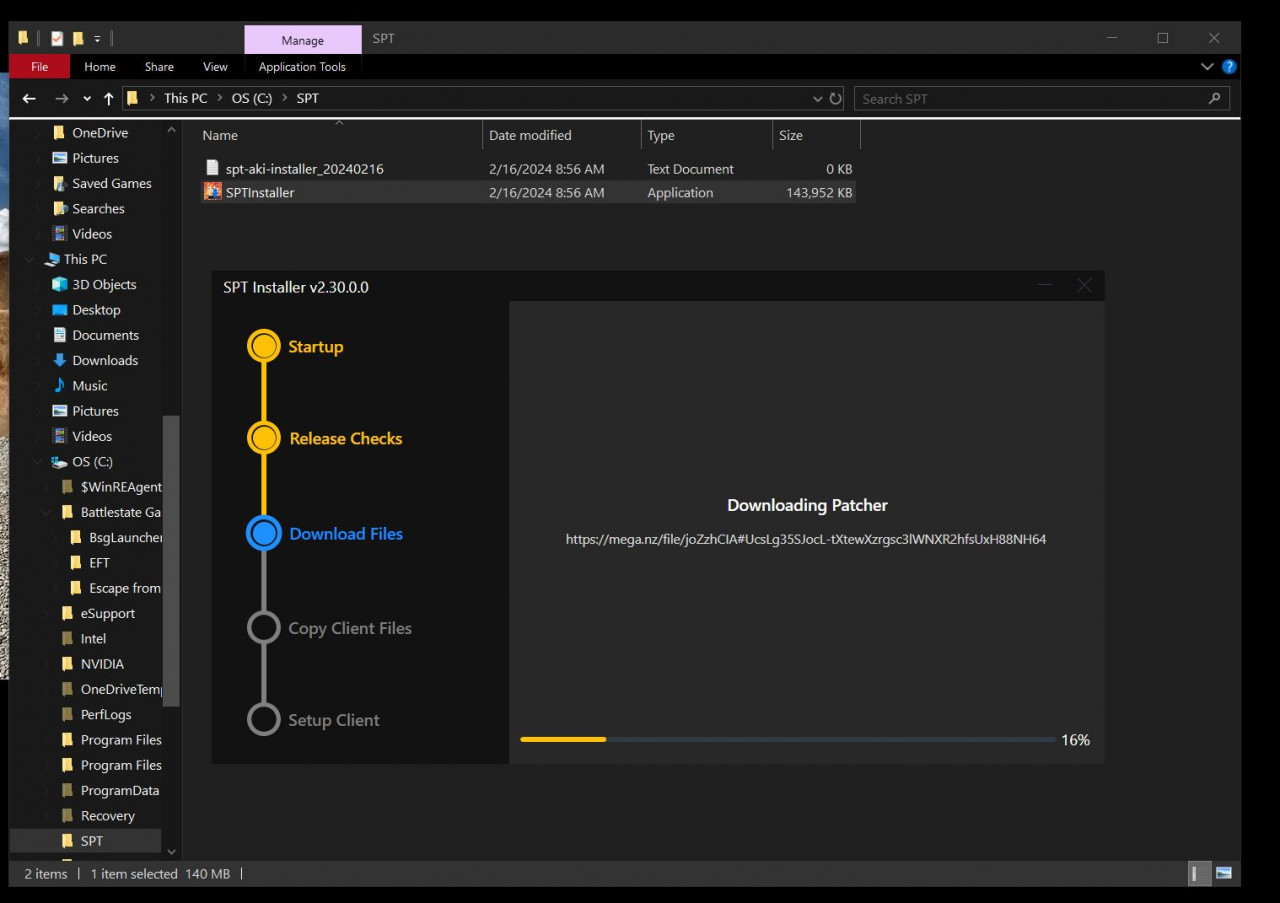The image size is (1280, 903).
Task: Select the 3D Objects folder icon
Action: 60,284
